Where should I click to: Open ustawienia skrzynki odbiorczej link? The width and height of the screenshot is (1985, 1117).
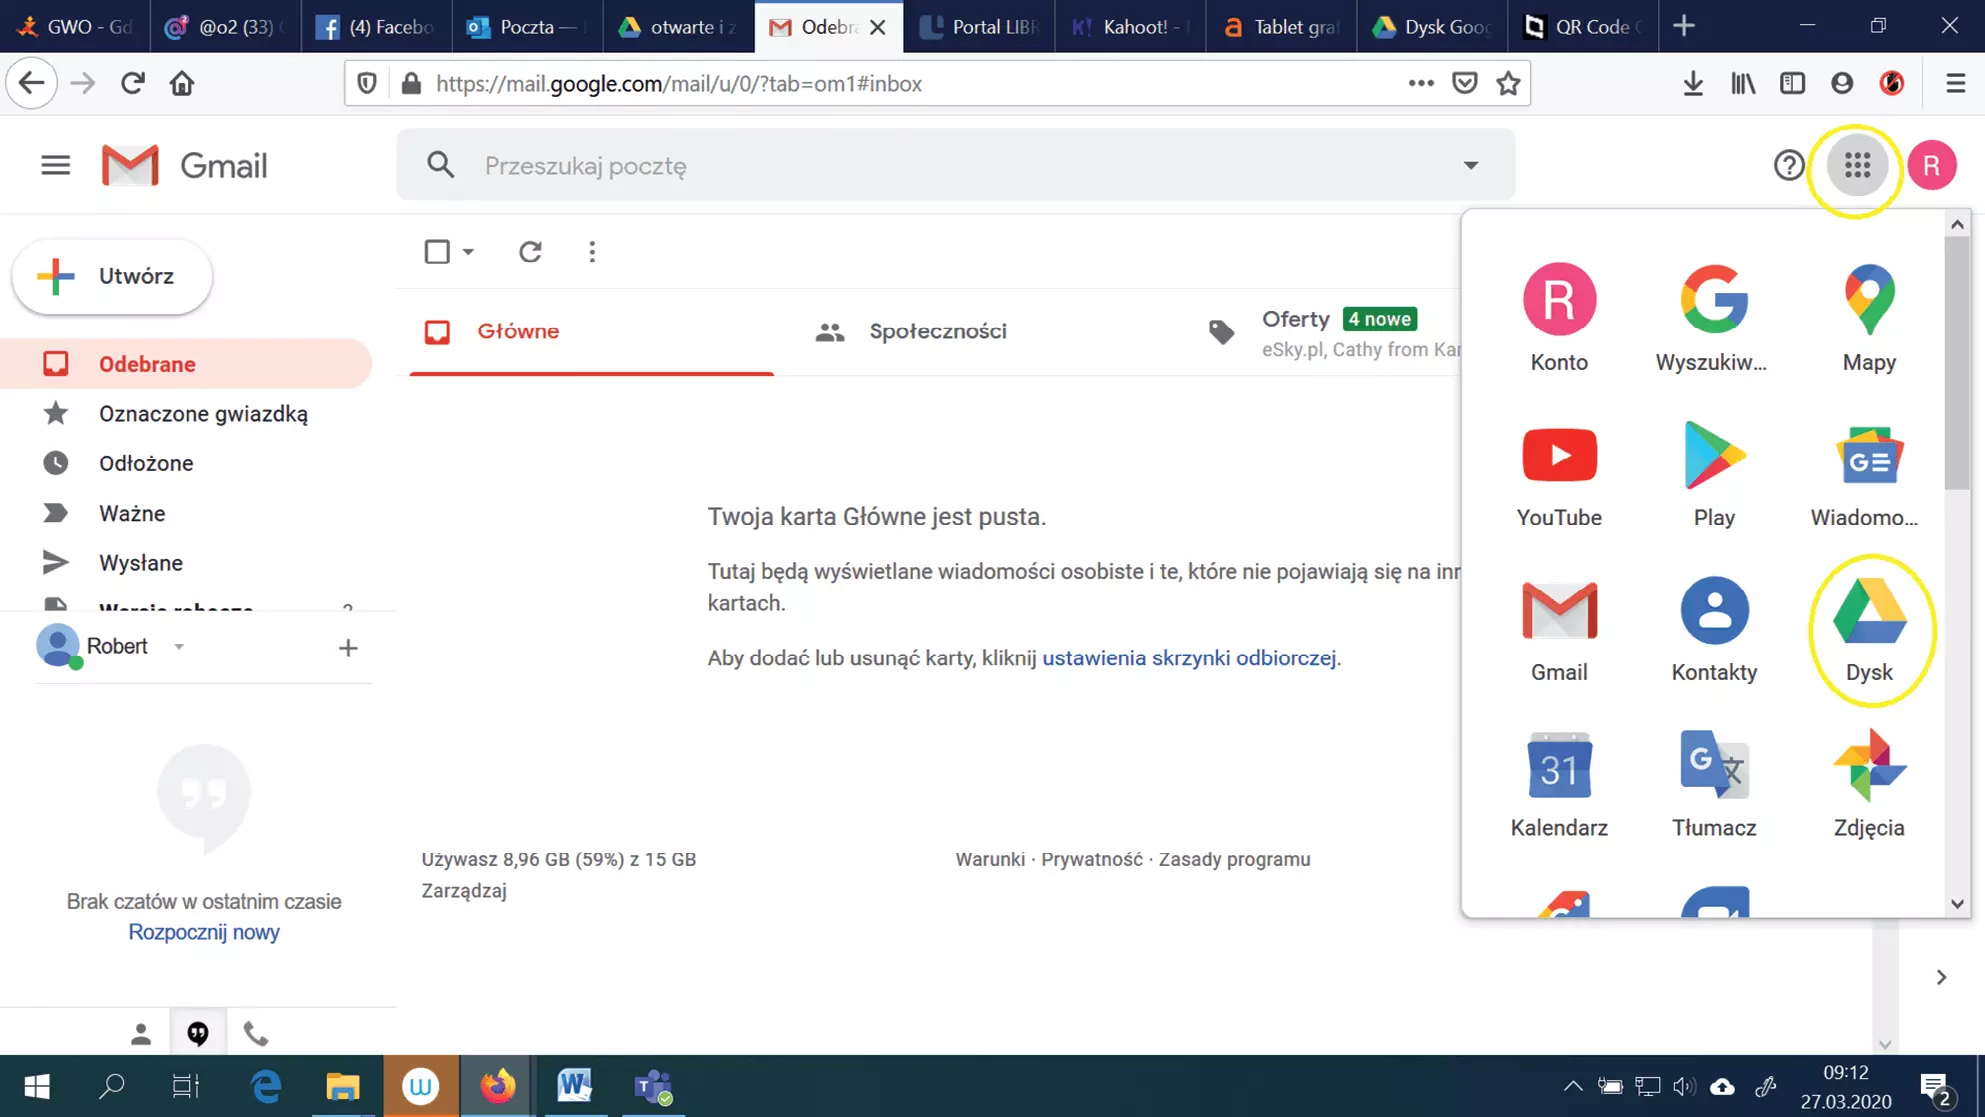pyautogui.click(x=1189, y=658)
